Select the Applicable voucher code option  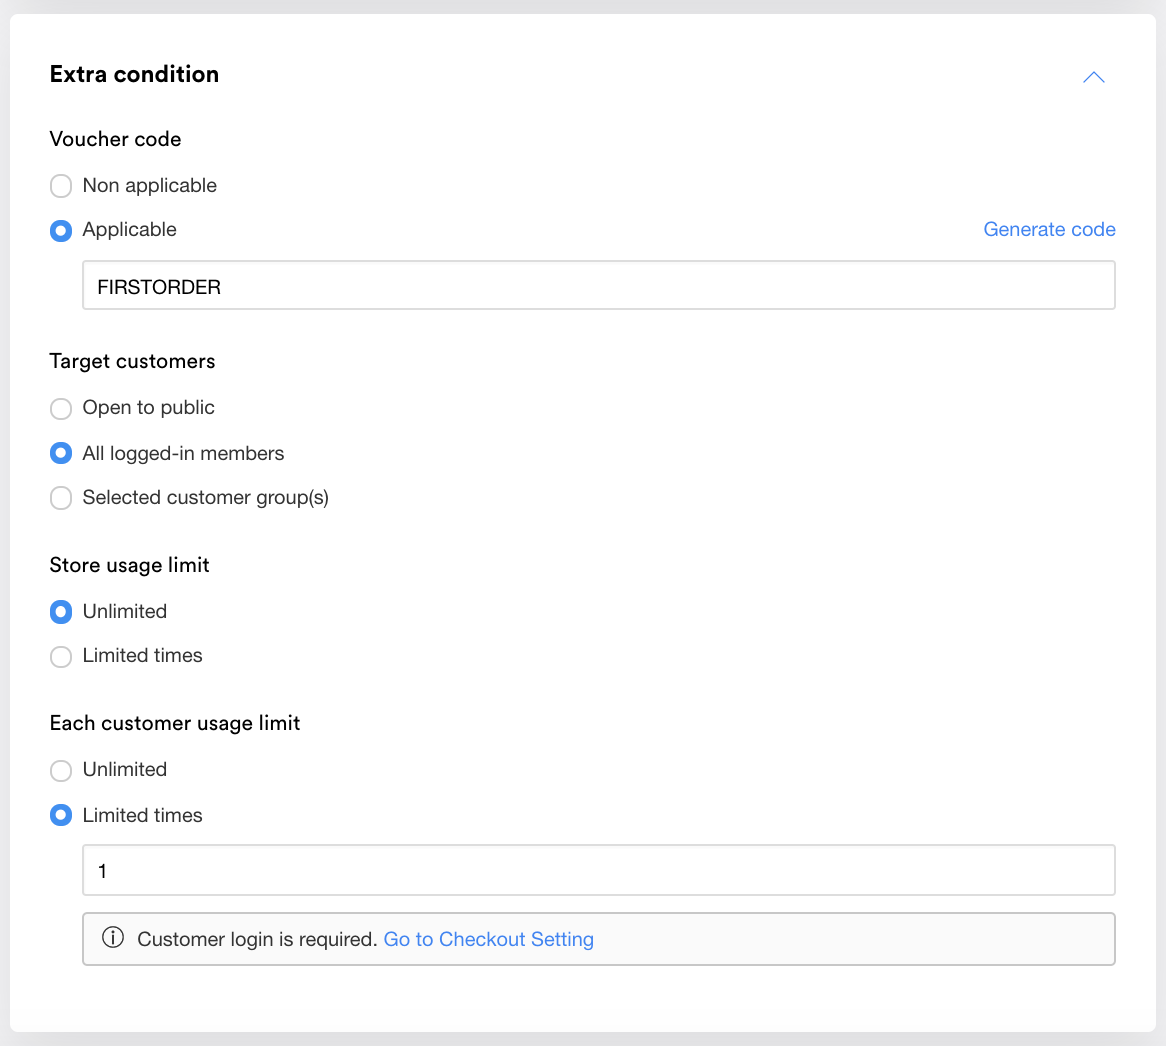61,230
